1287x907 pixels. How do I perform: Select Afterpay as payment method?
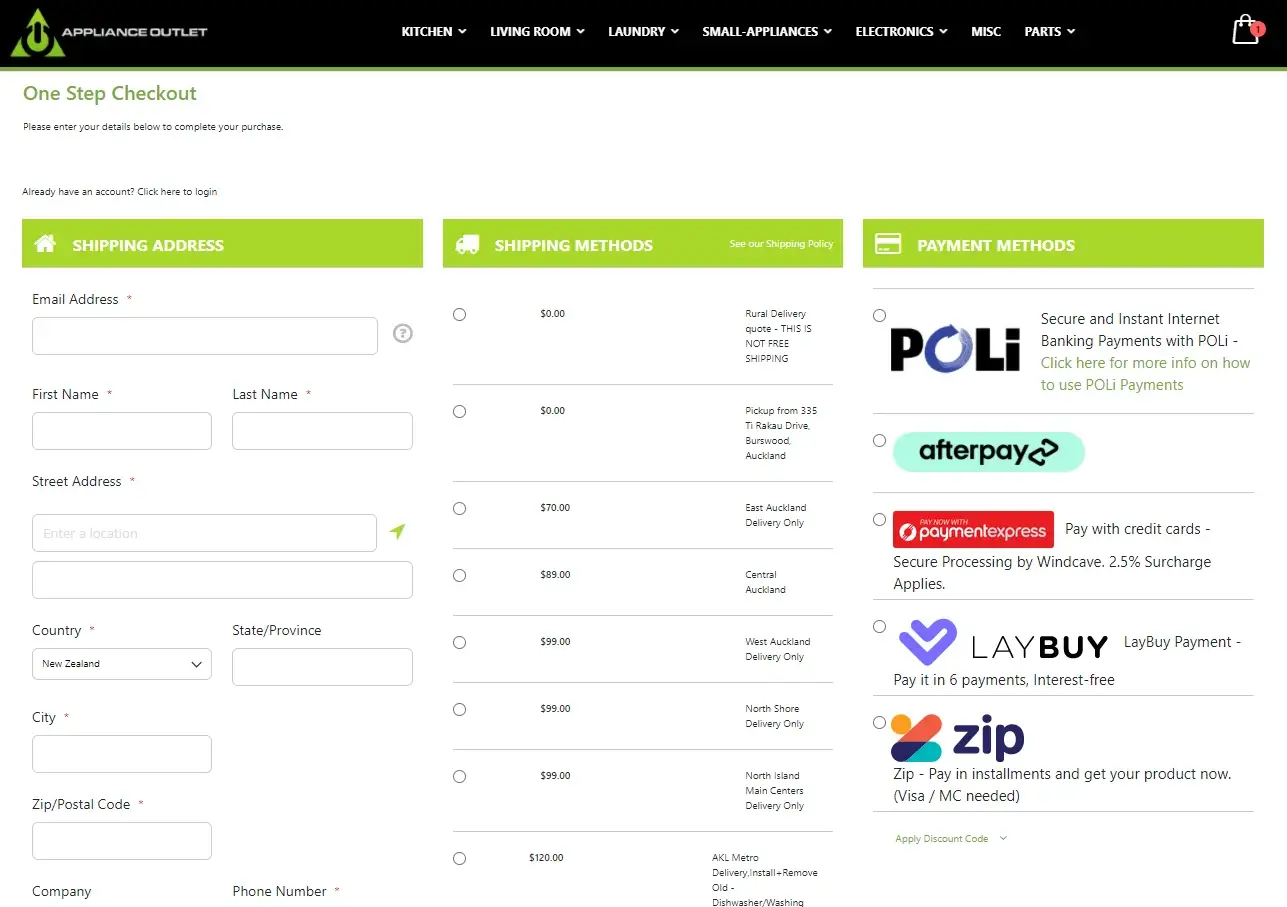point(879,440)
